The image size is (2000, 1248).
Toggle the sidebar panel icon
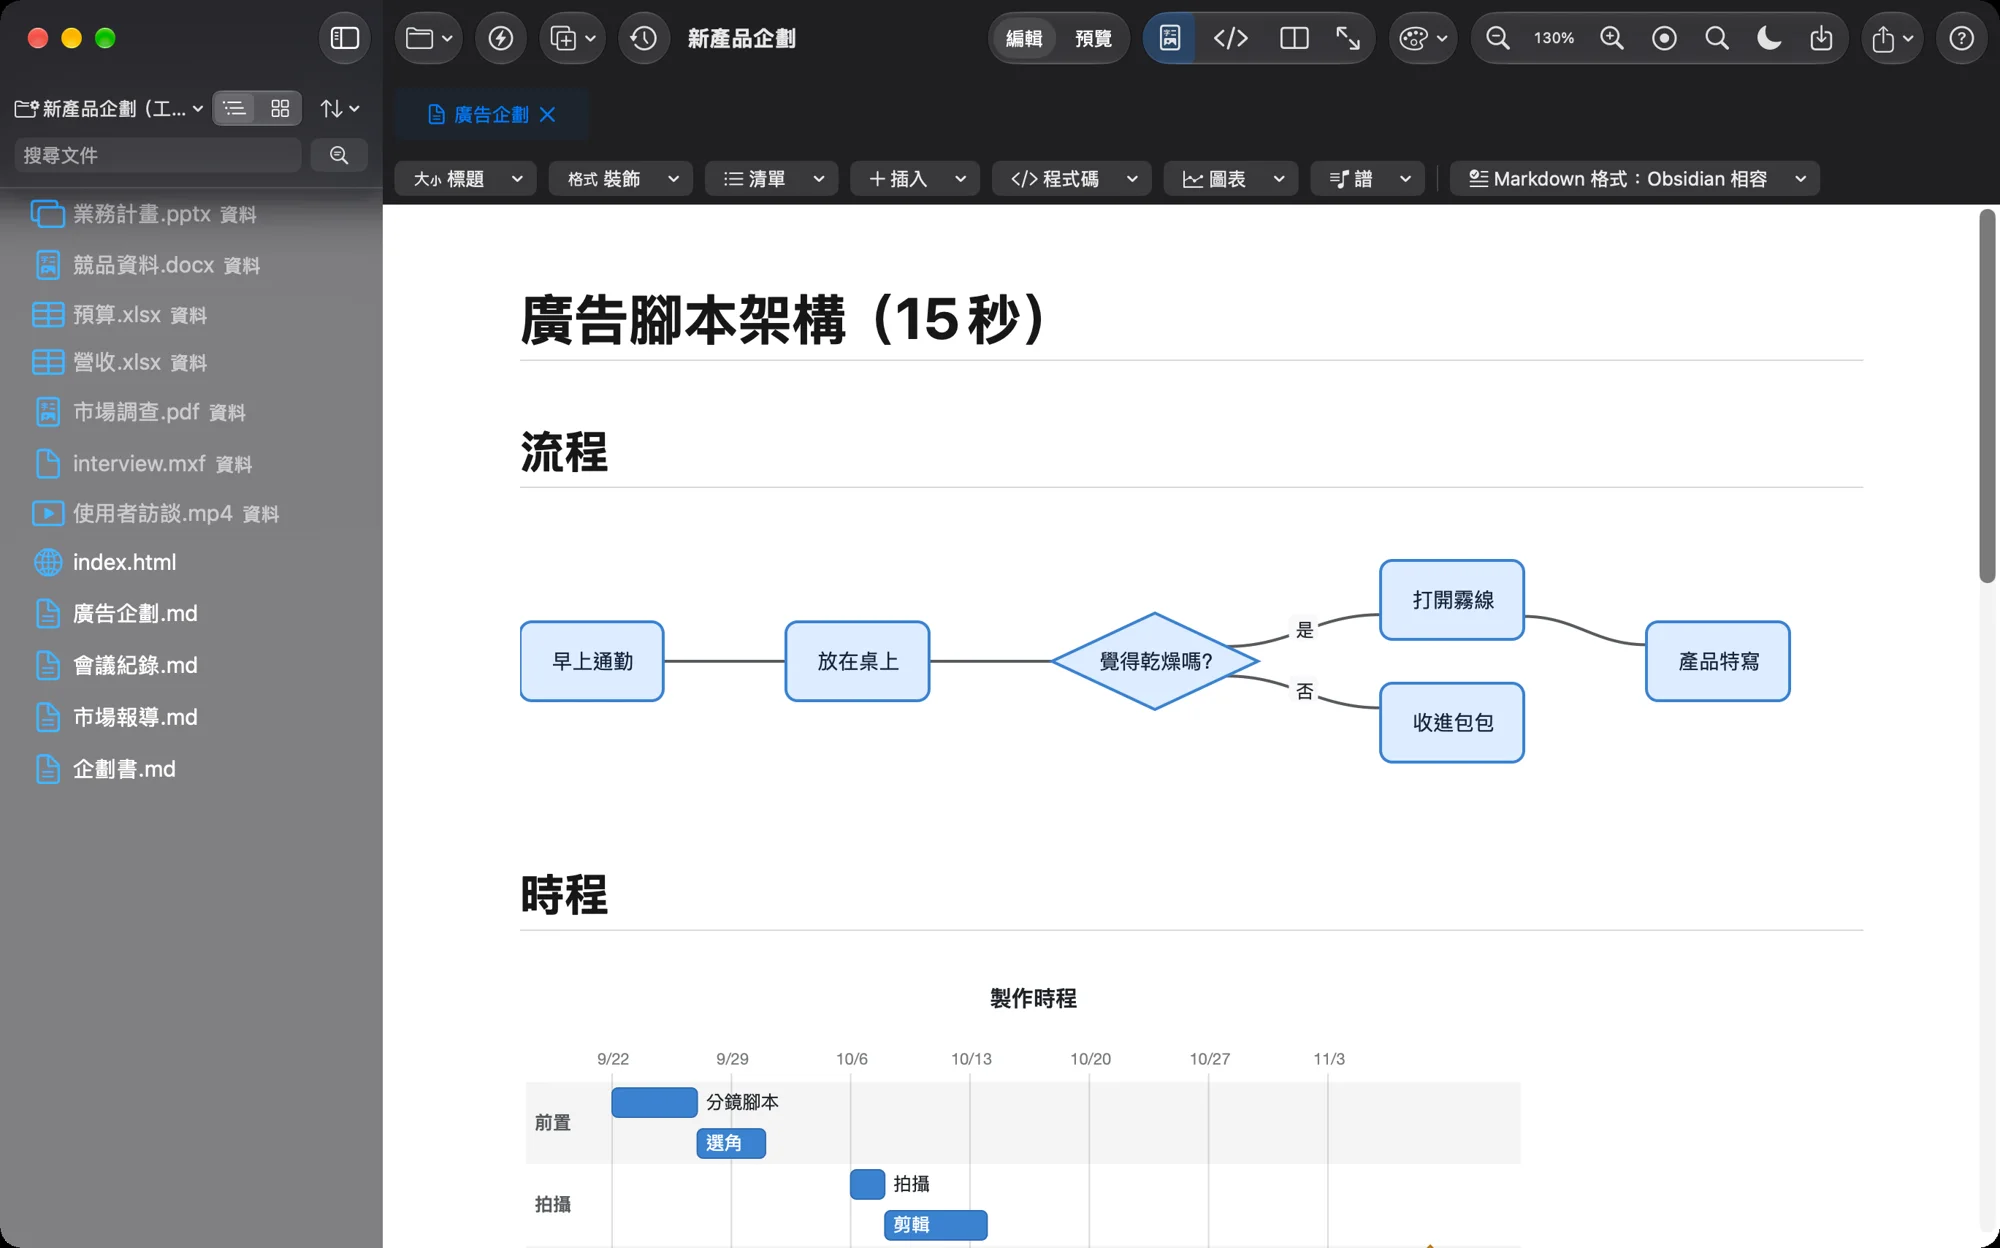(x=345, y=38)
